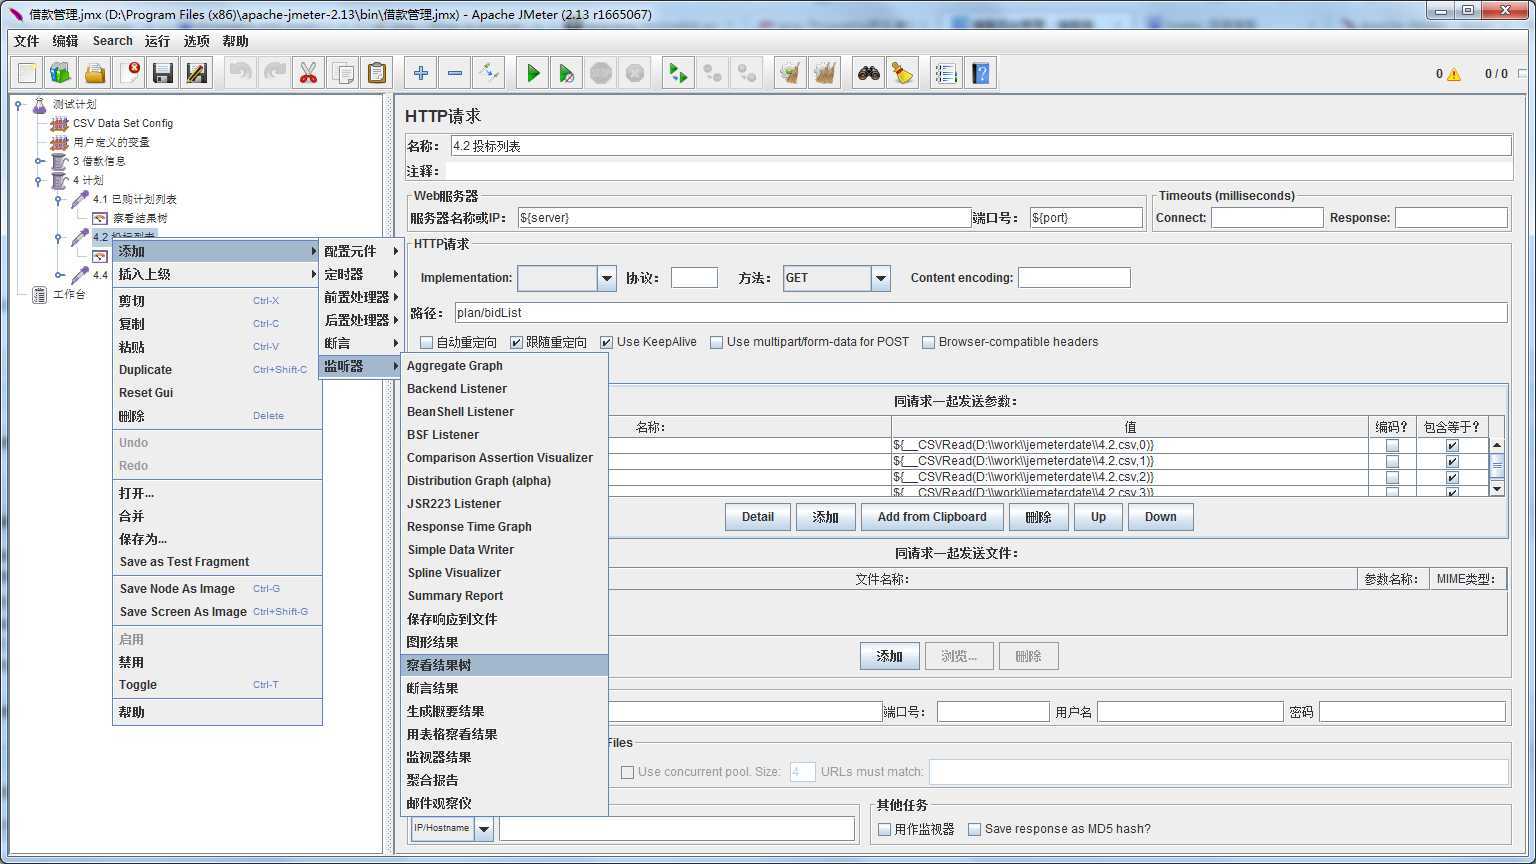The height and width of the screenshot is (864, 1536).
Task: Select 工作台 workbench tree node
Action: (x=69, y=295)
